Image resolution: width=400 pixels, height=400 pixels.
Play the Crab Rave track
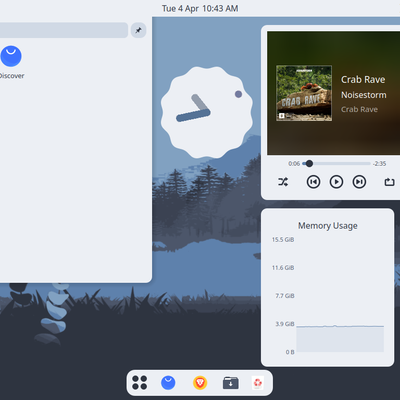click(x=336, y=182)
